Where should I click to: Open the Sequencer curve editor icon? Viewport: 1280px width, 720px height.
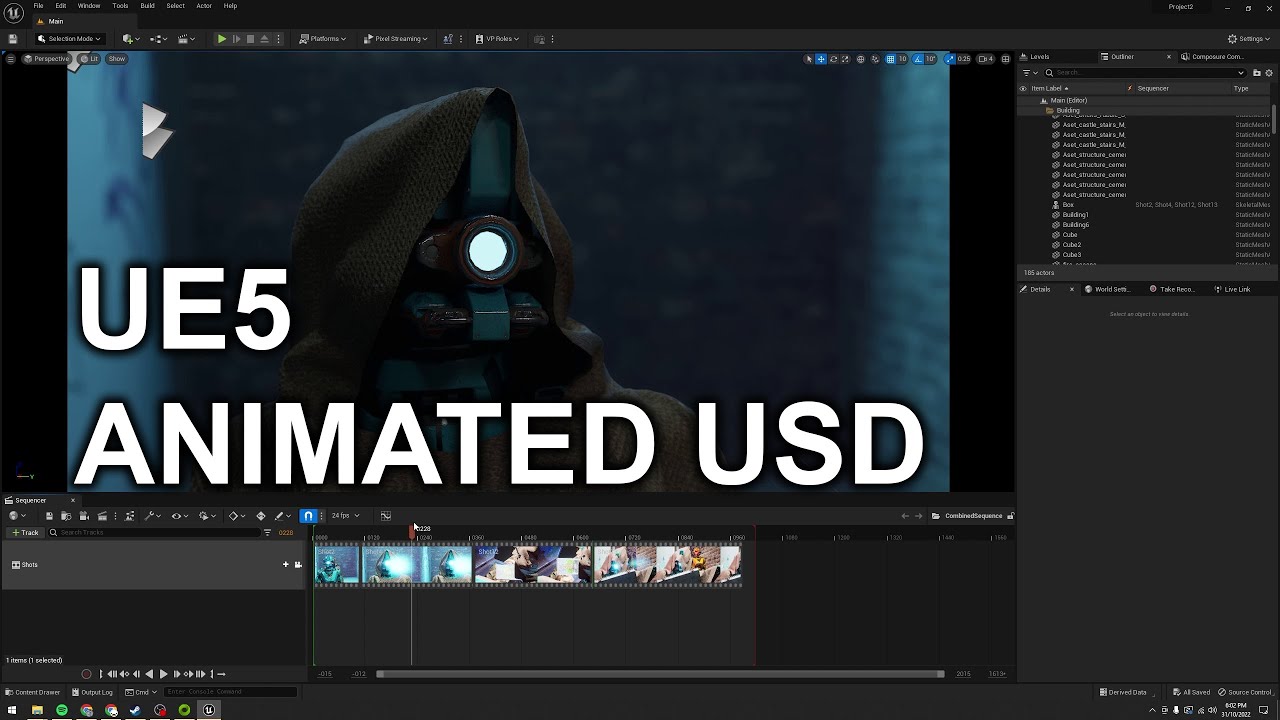pos(385,516)
